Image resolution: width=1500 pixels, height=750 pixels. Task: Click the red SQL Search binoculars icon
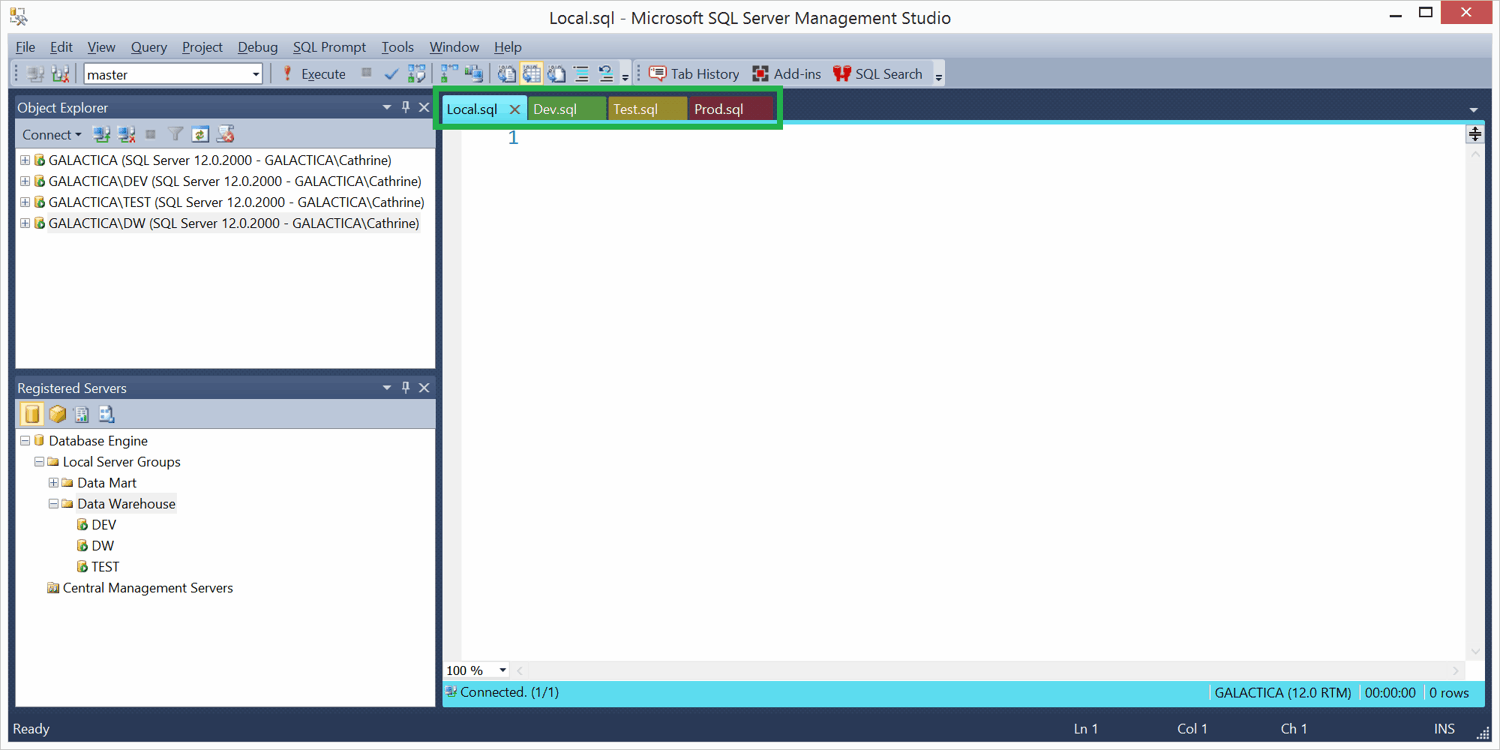point(842,74)
